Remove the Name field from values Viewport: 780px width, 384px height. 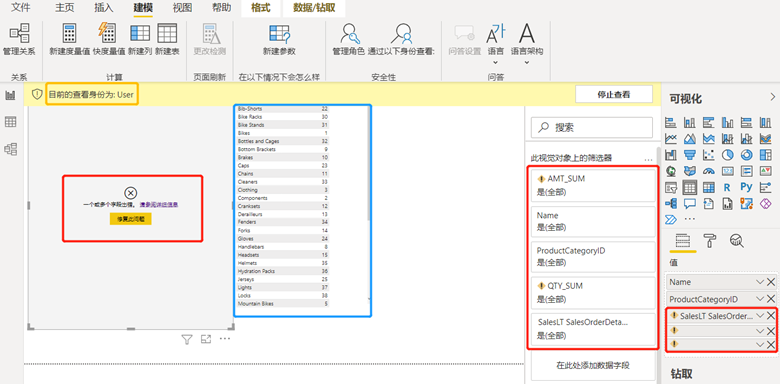pyautogui.click(x=771, y=282)
